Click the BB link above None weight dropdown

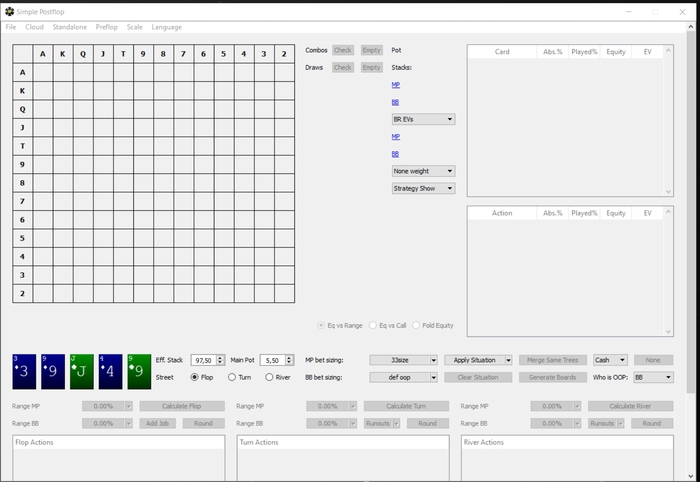pyautogui.click(x=395, y=154)
